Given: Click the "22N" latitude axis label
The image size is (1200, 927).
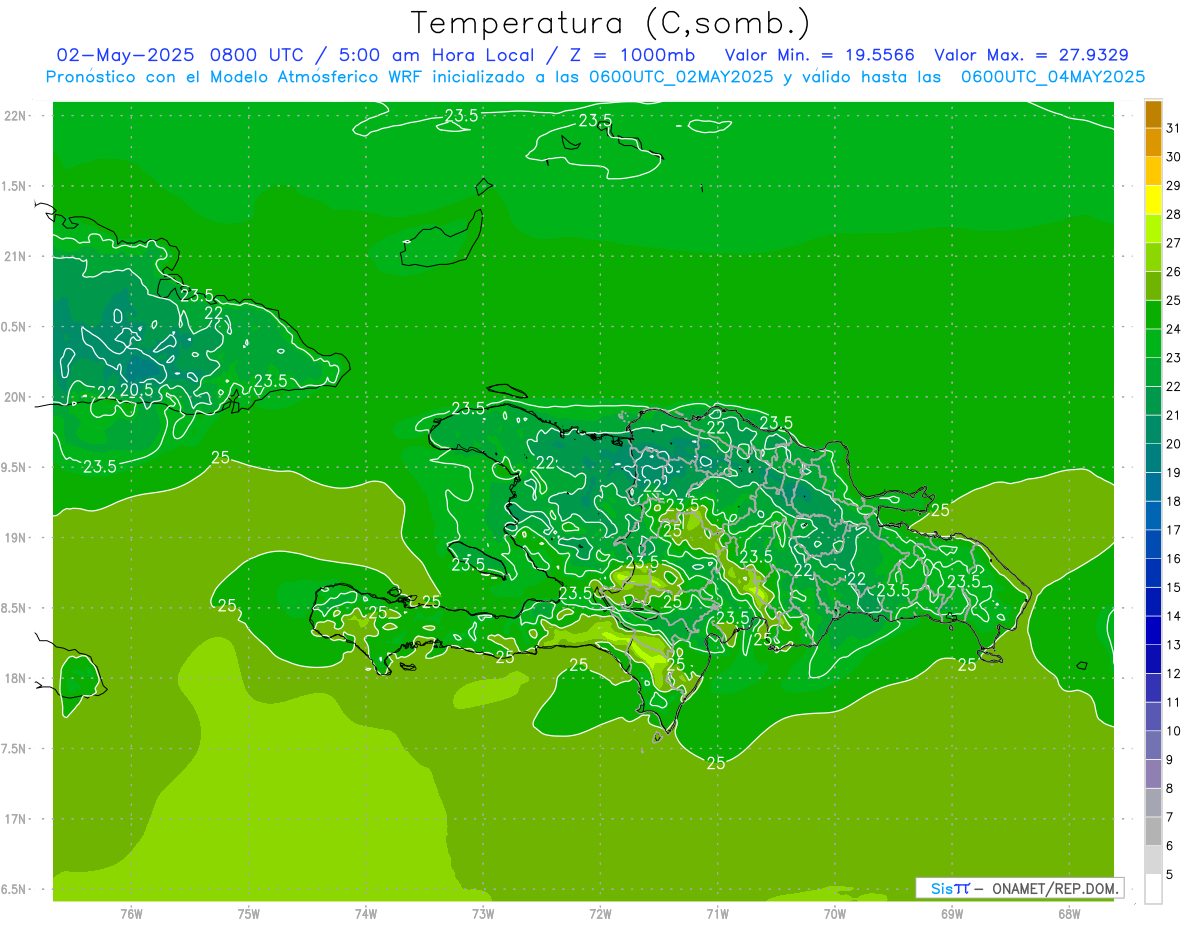Looking at the screenshot, I should [16, 115].
